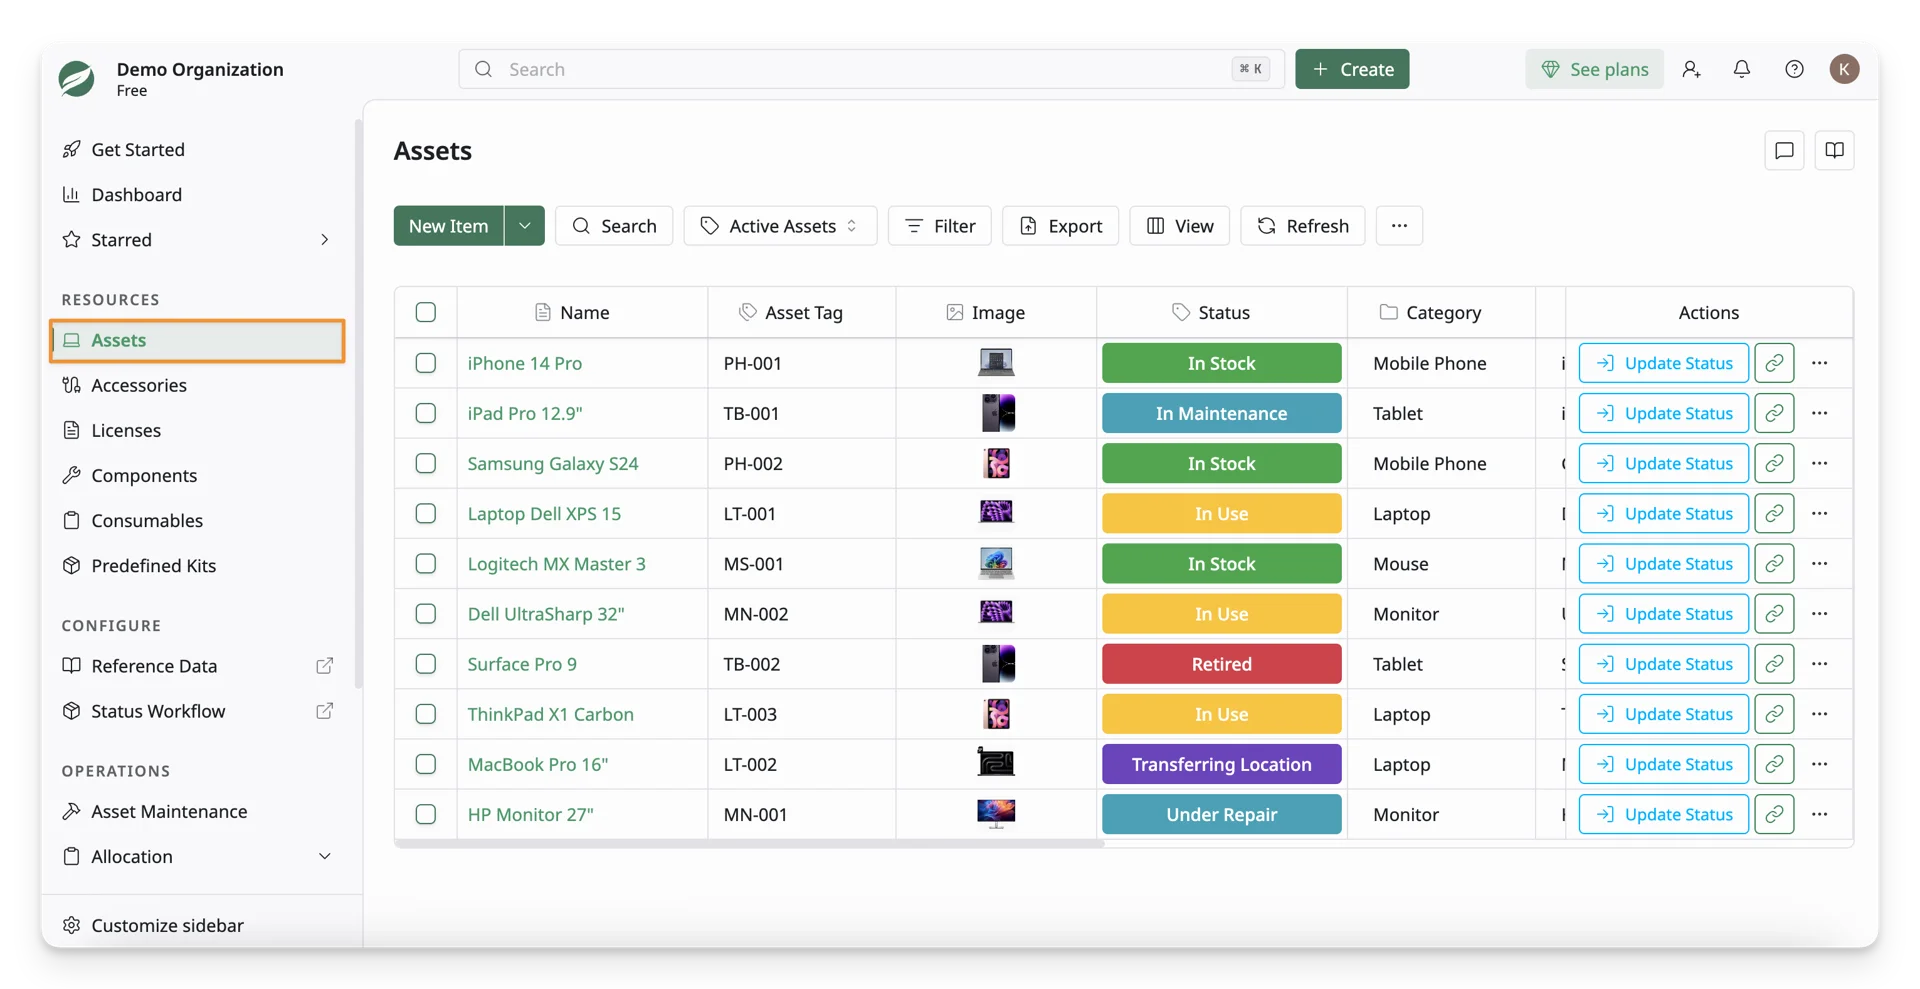The width and height of the screenshot is (1920, 989).
Task: Open Customize sidebar settings
Action: pyautogui.click(x=153, y=926)
